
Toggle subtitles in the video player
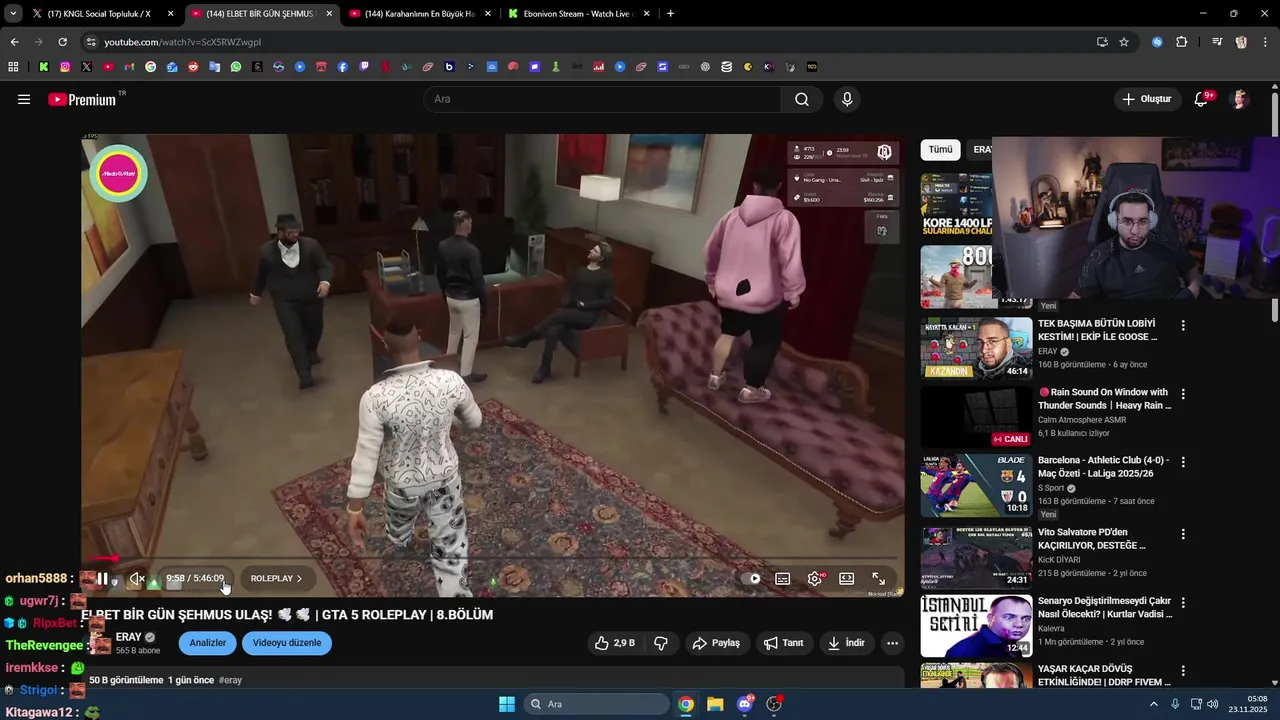[783, 578]
